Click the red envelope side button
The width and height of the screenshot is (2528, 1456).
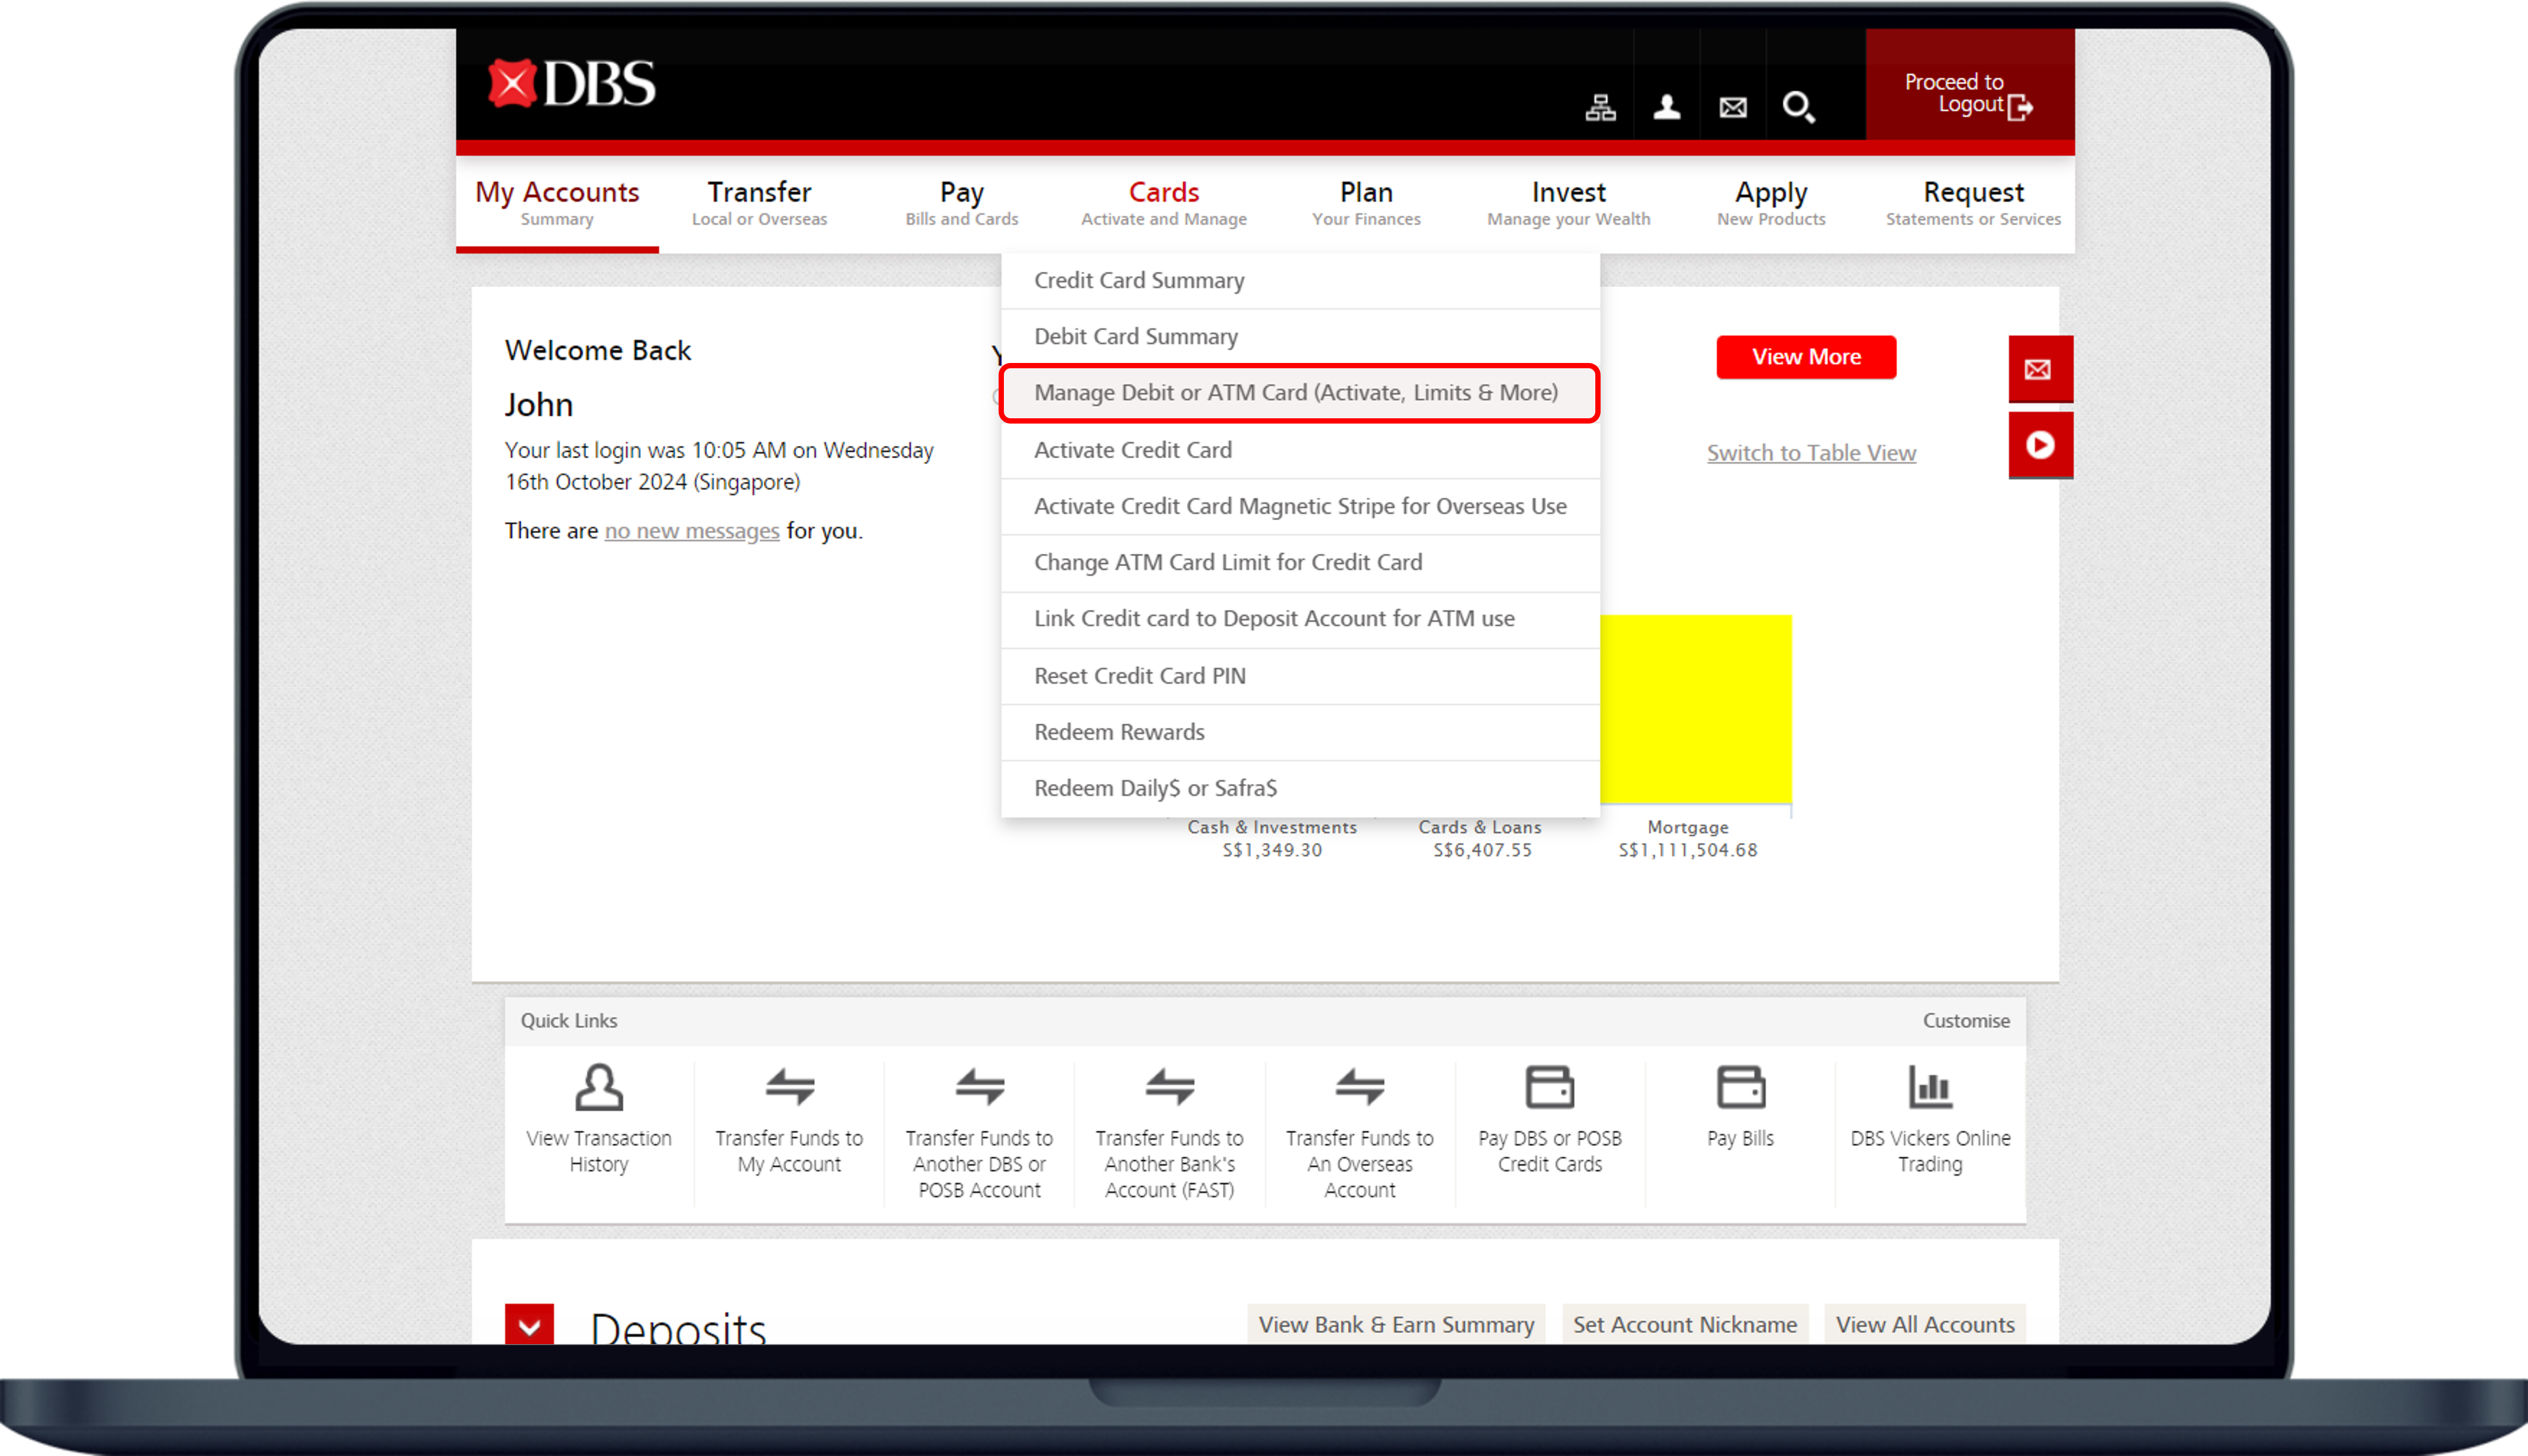point(2039,369)
